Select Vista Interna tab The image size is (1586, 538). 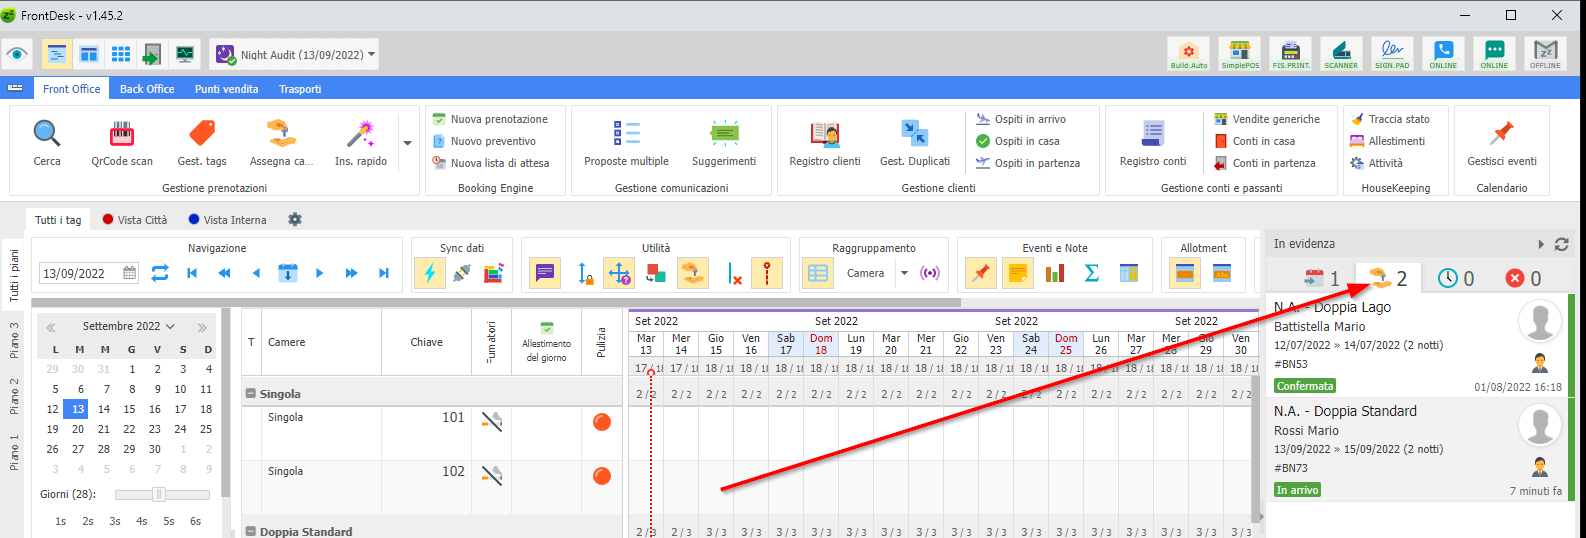(228, 220)
